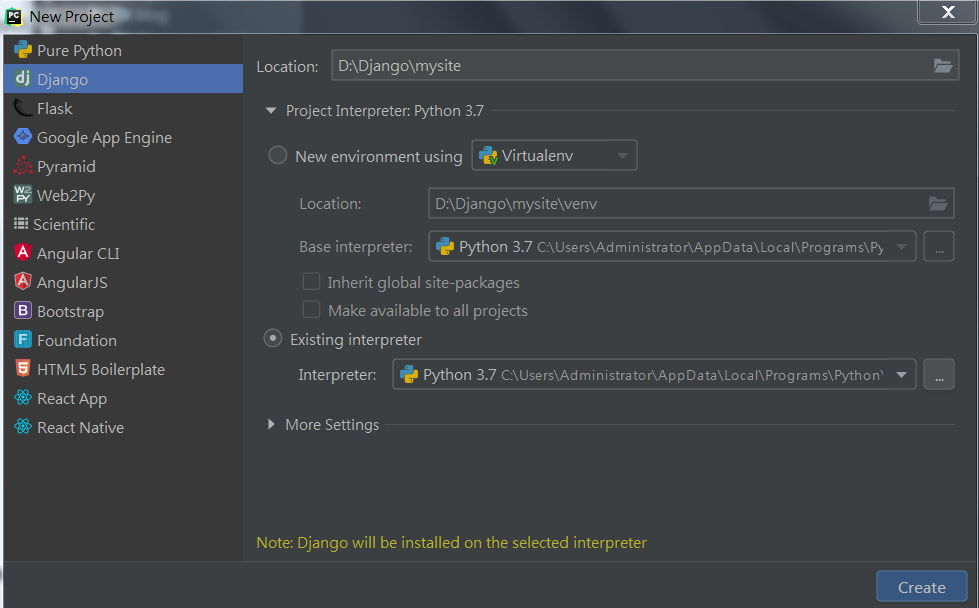This screenshot has height=608, width=979.
Task: Click the Web2Py icon
Action: (22, 195)
